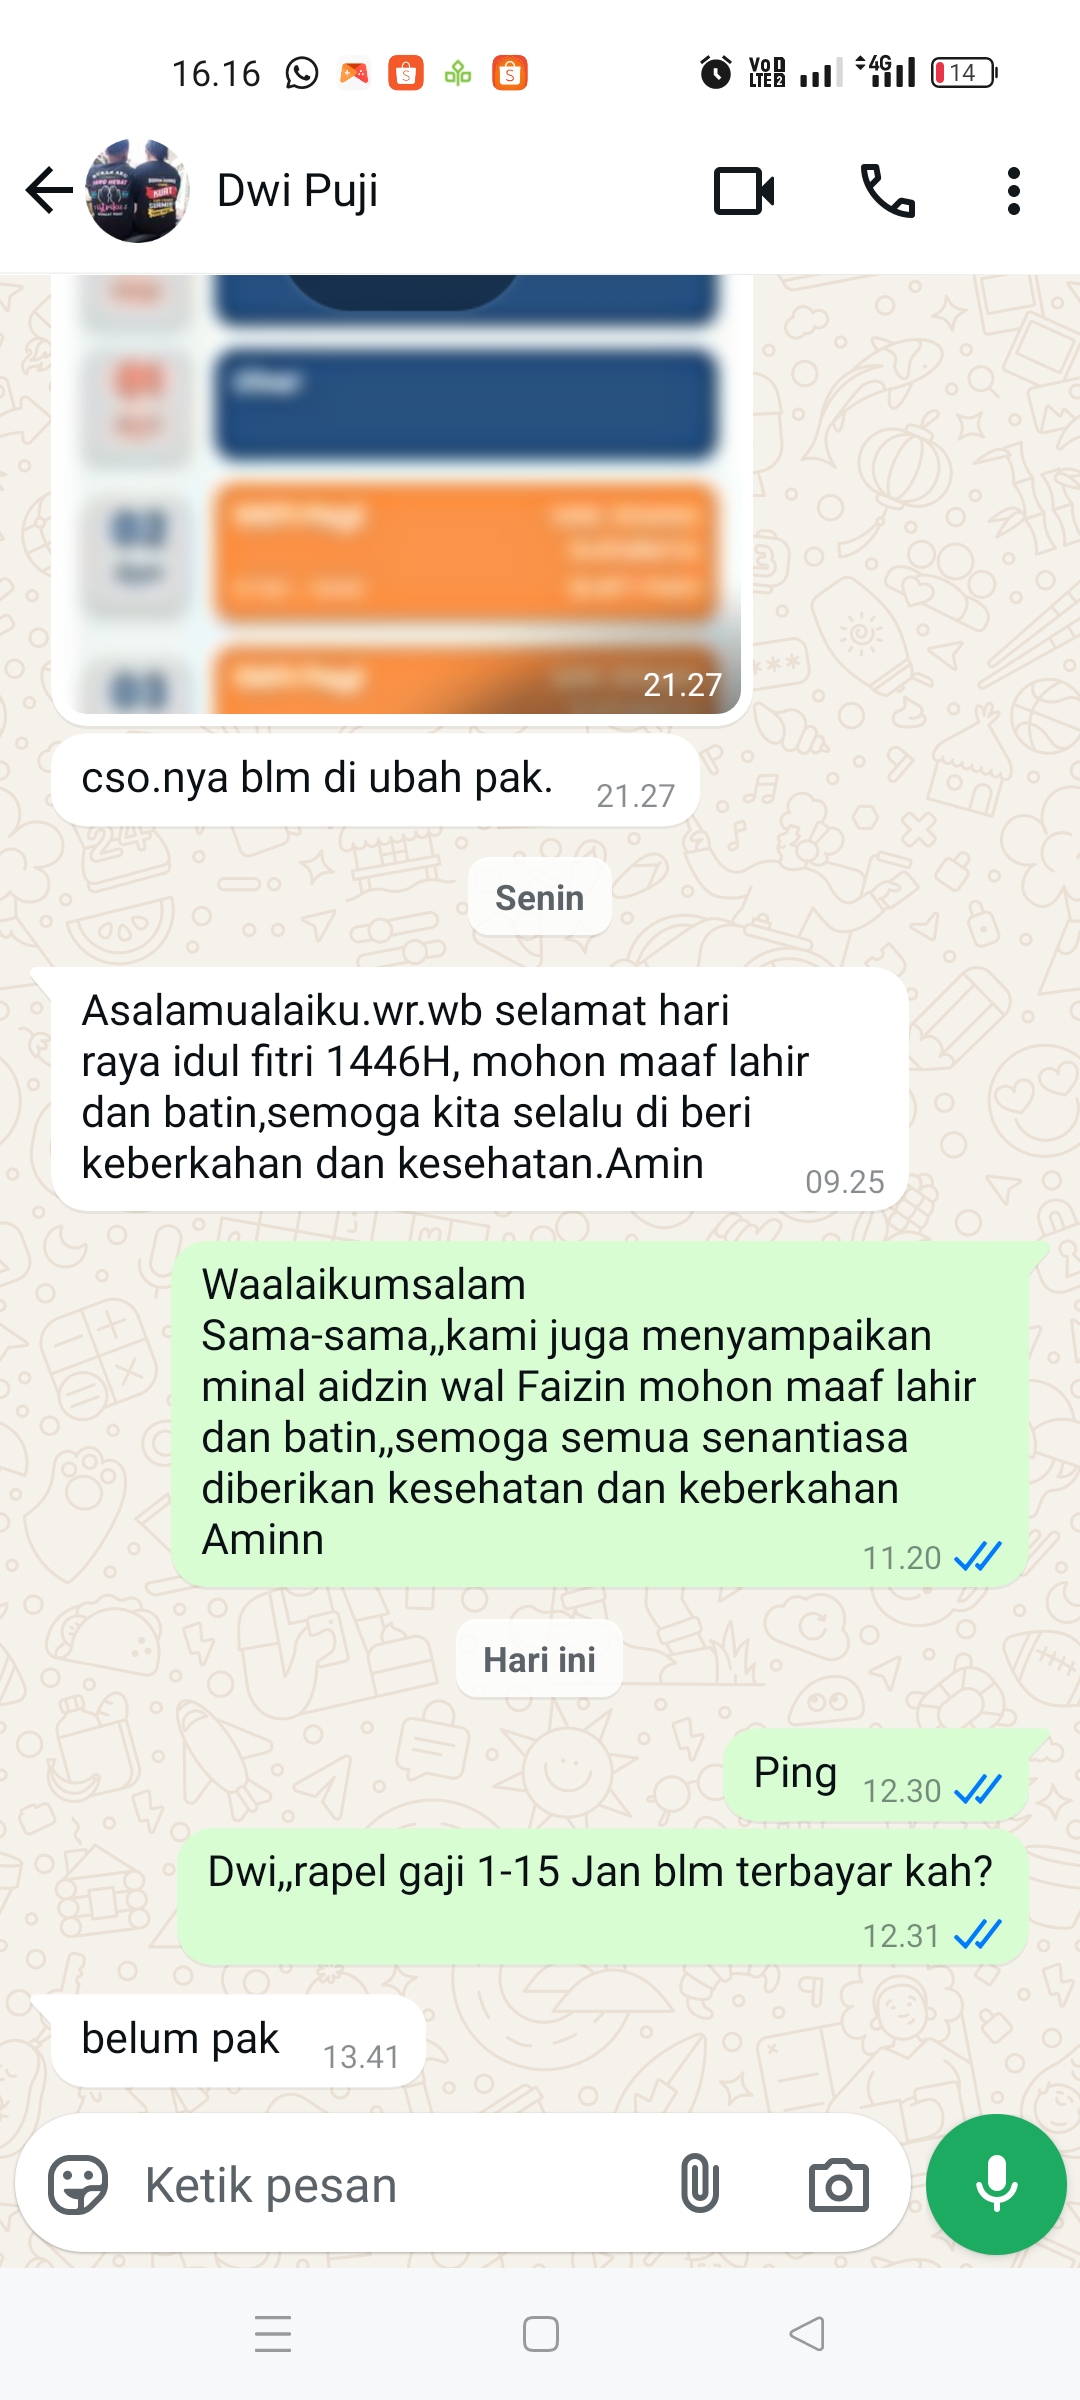Open the three-dot more options menu
The height and width of the screenshot is (2400, 1080).
tap(1014, 191)
